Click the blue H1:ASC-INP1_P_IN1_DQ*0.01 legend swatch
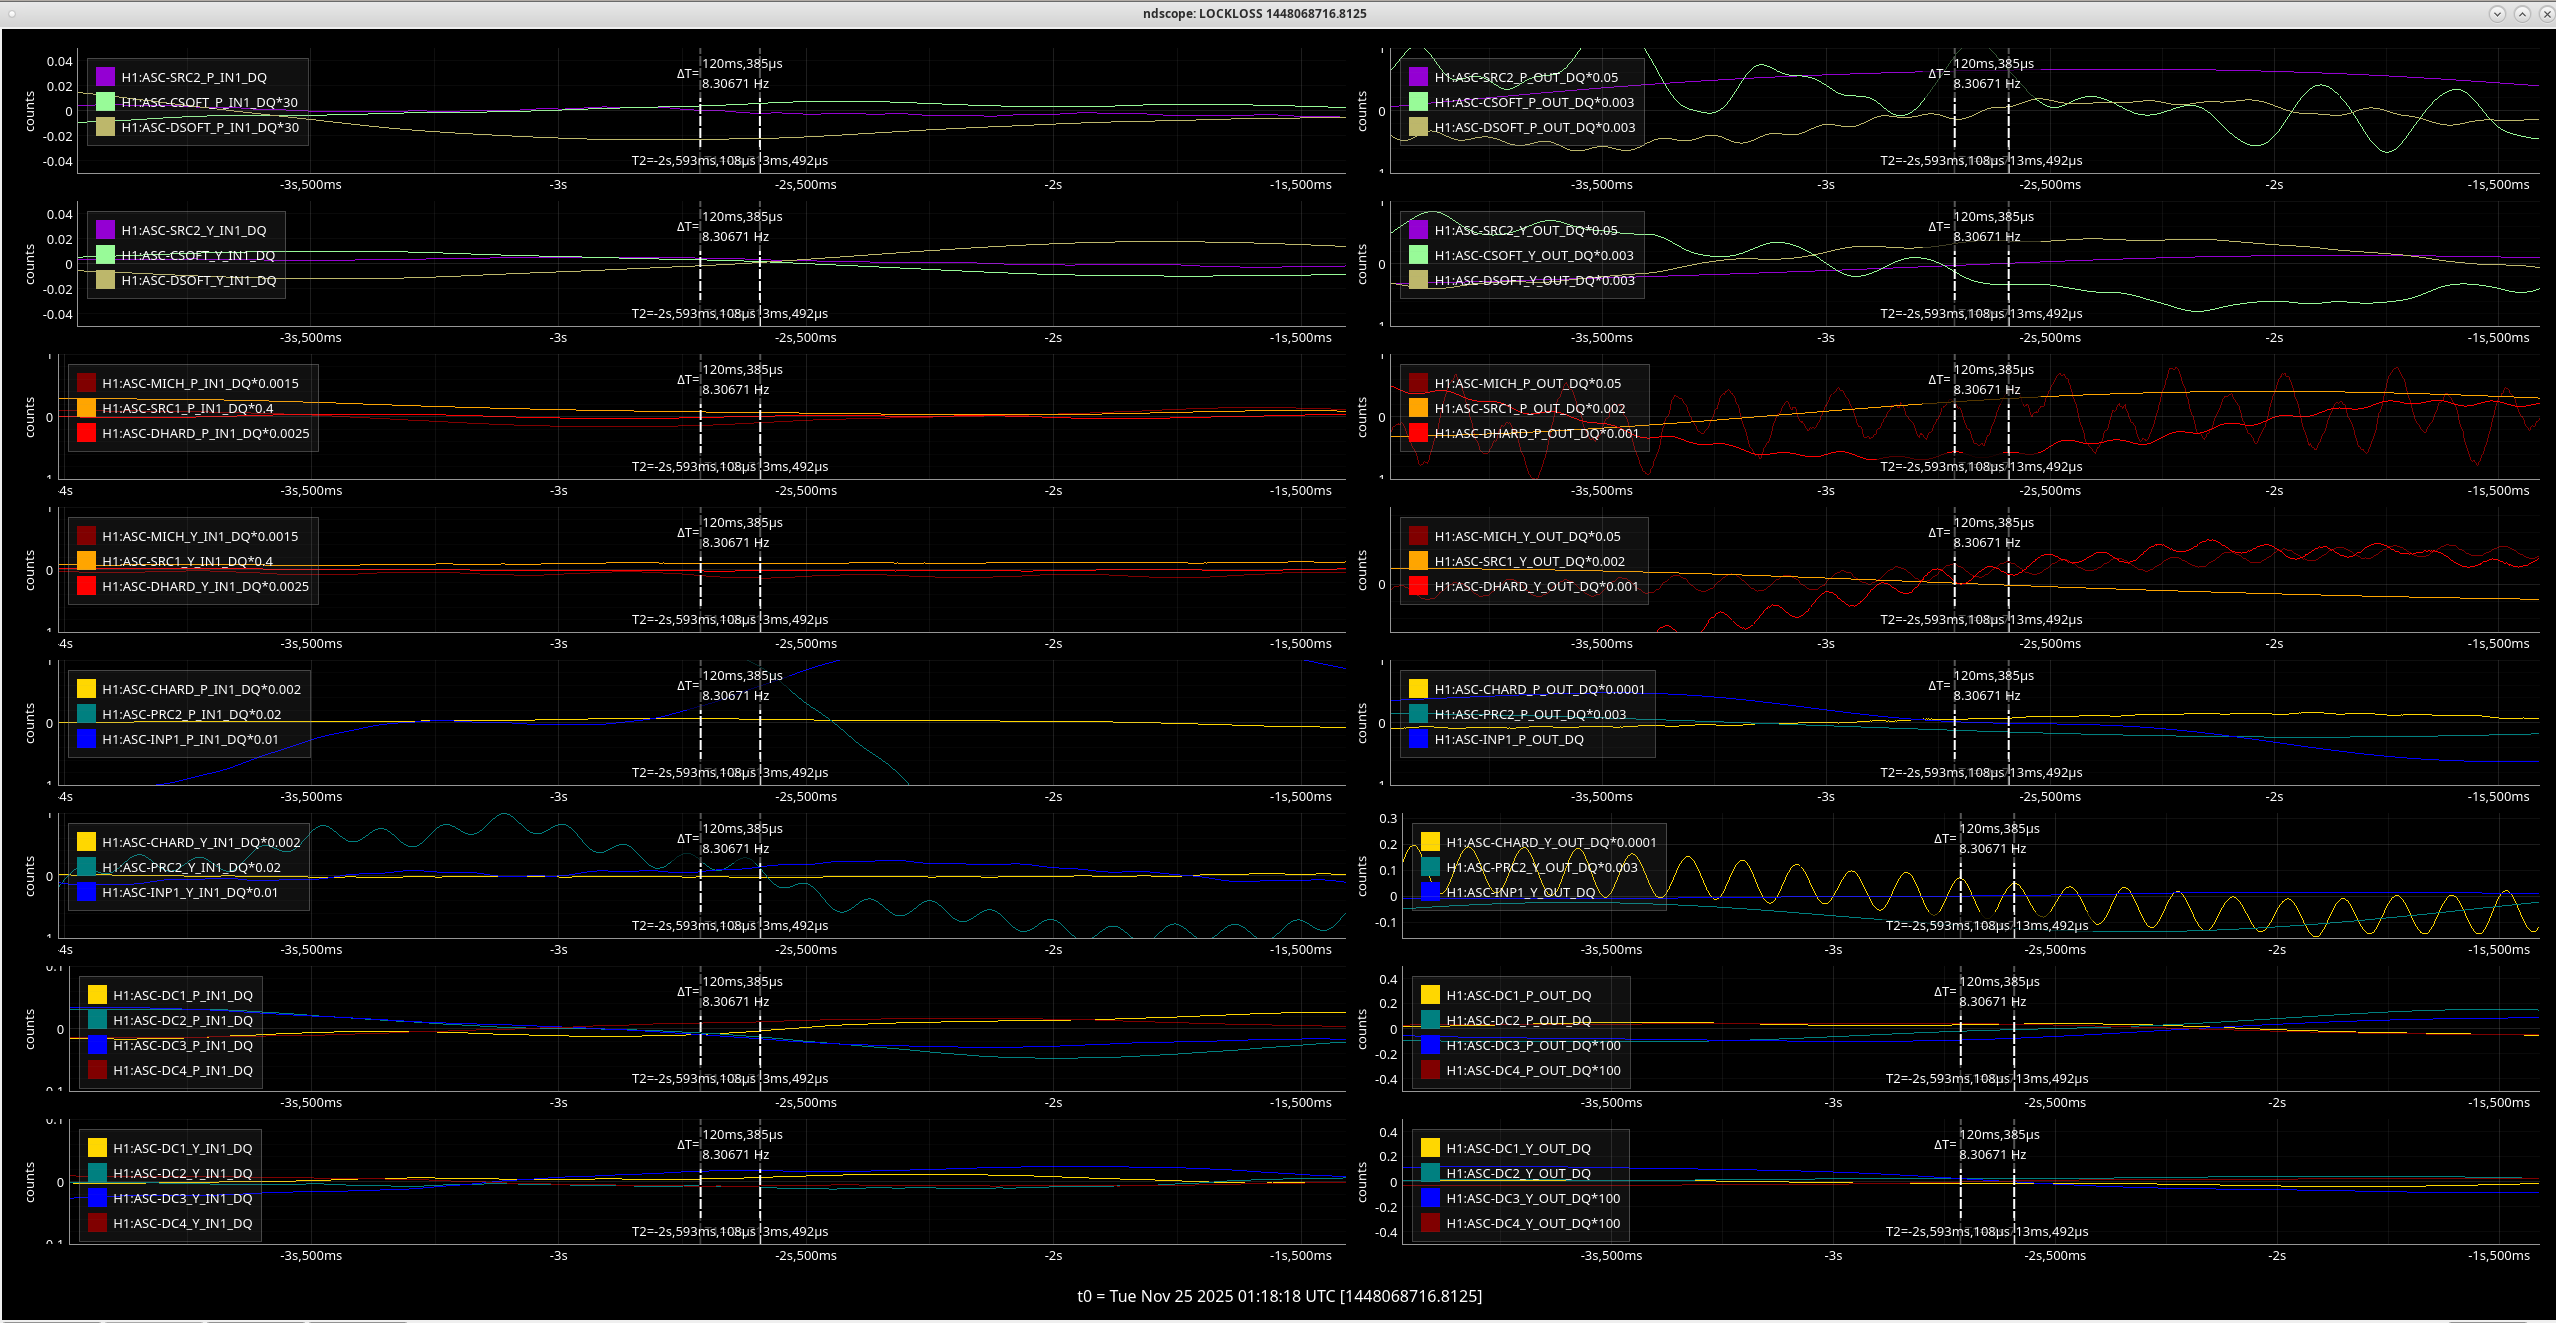 [x=86, y=739]
